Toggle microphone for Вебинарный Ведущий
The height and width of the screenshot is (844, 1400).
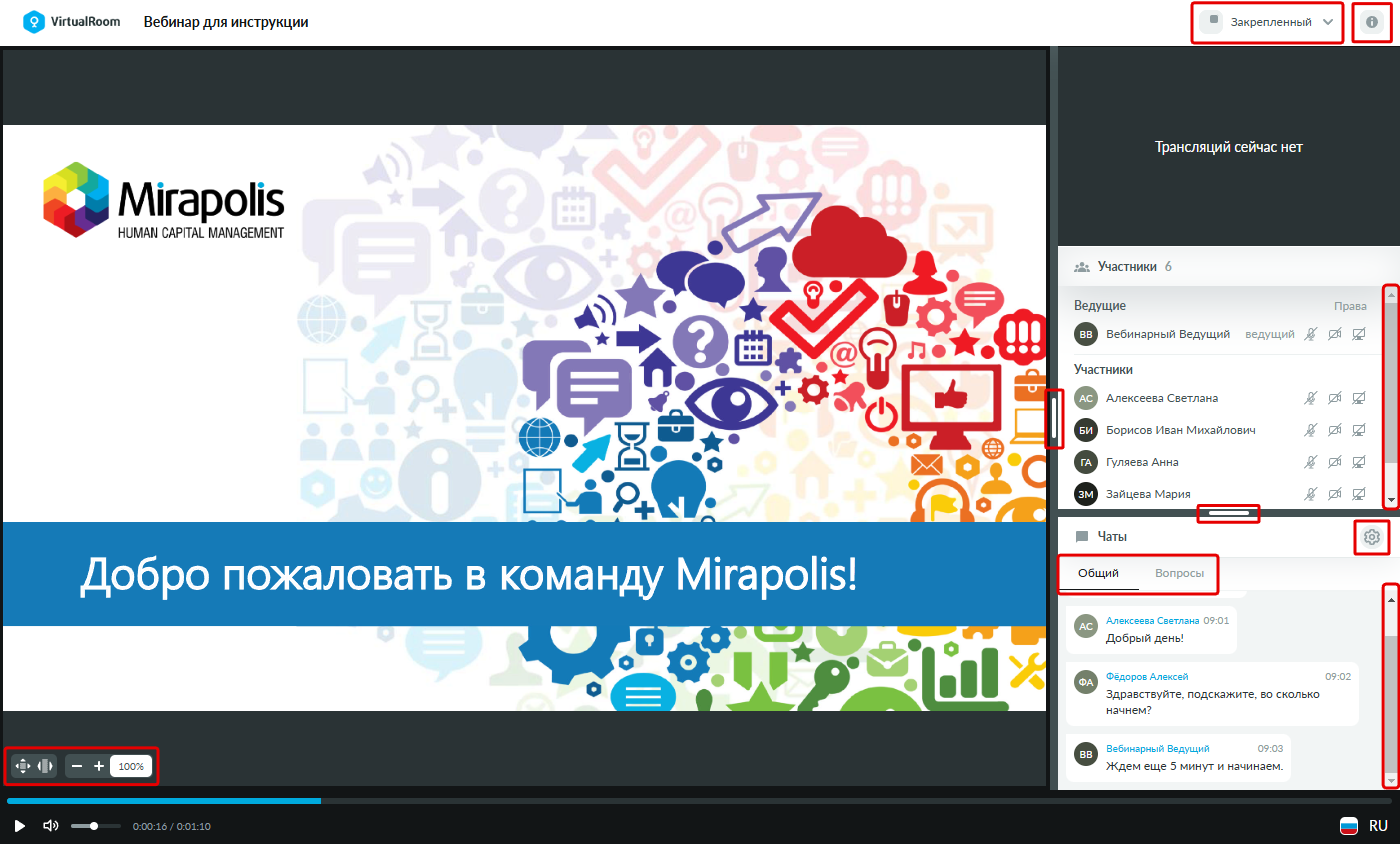[x=1310, y=334]
